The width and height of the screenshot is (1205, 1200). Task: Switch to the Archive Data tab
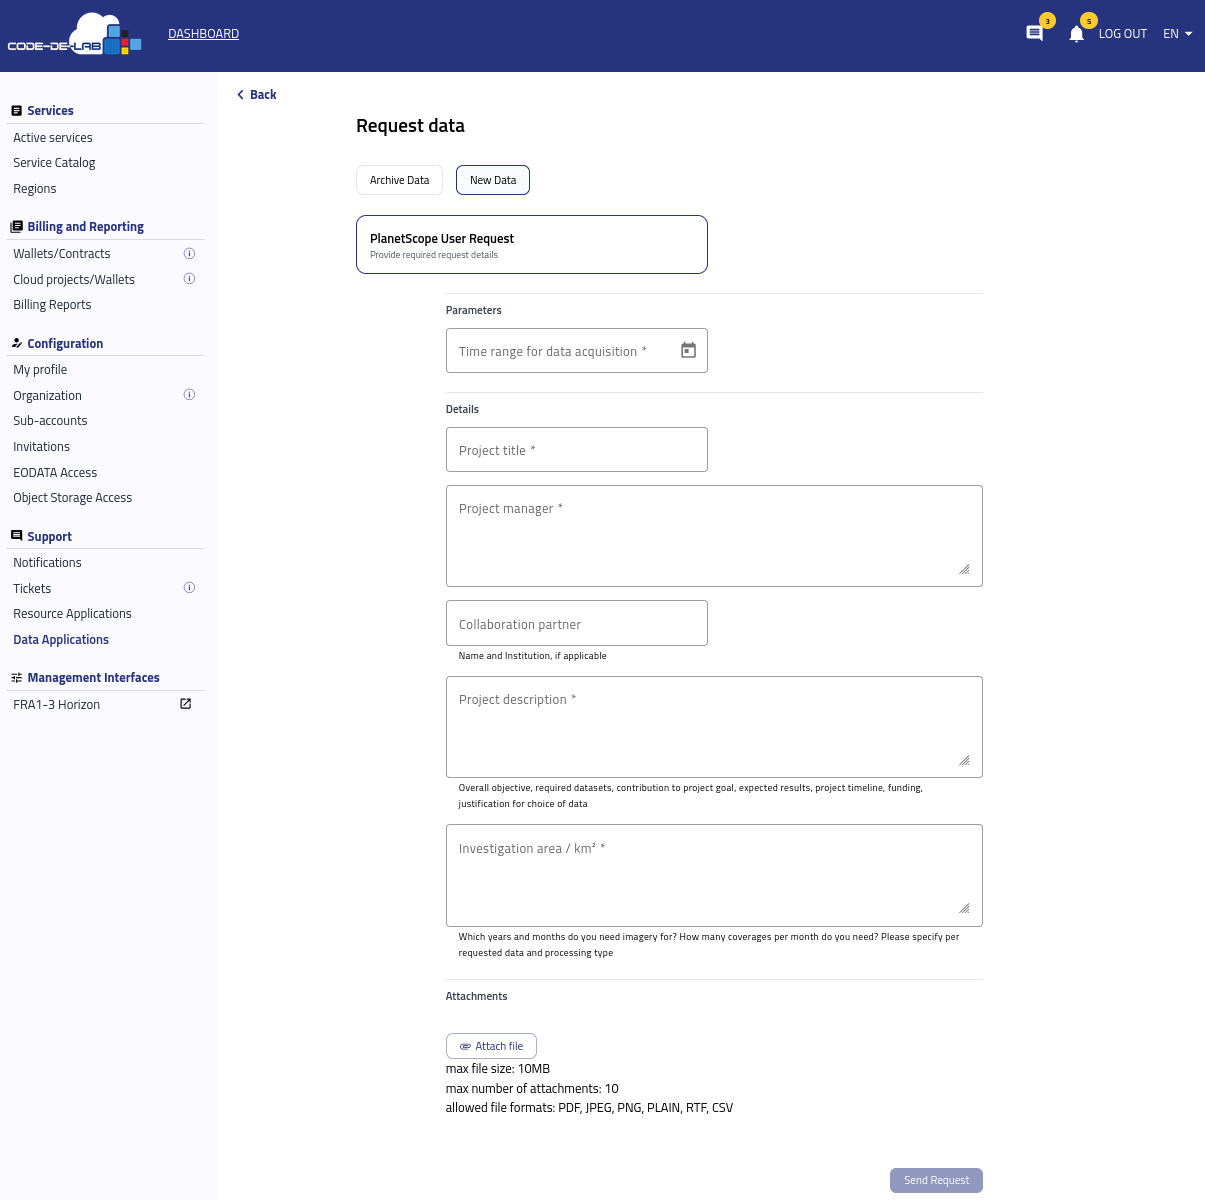pyautogui.click(x=399, y=180)
